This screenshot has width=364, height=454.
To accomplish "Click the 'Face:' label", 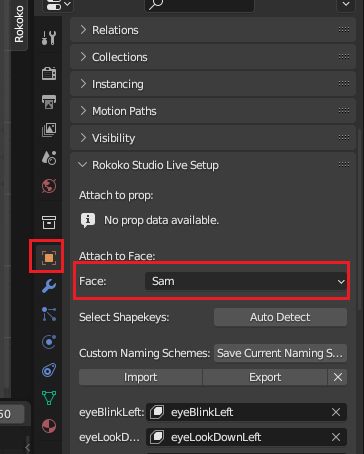I will coord(92,281).
